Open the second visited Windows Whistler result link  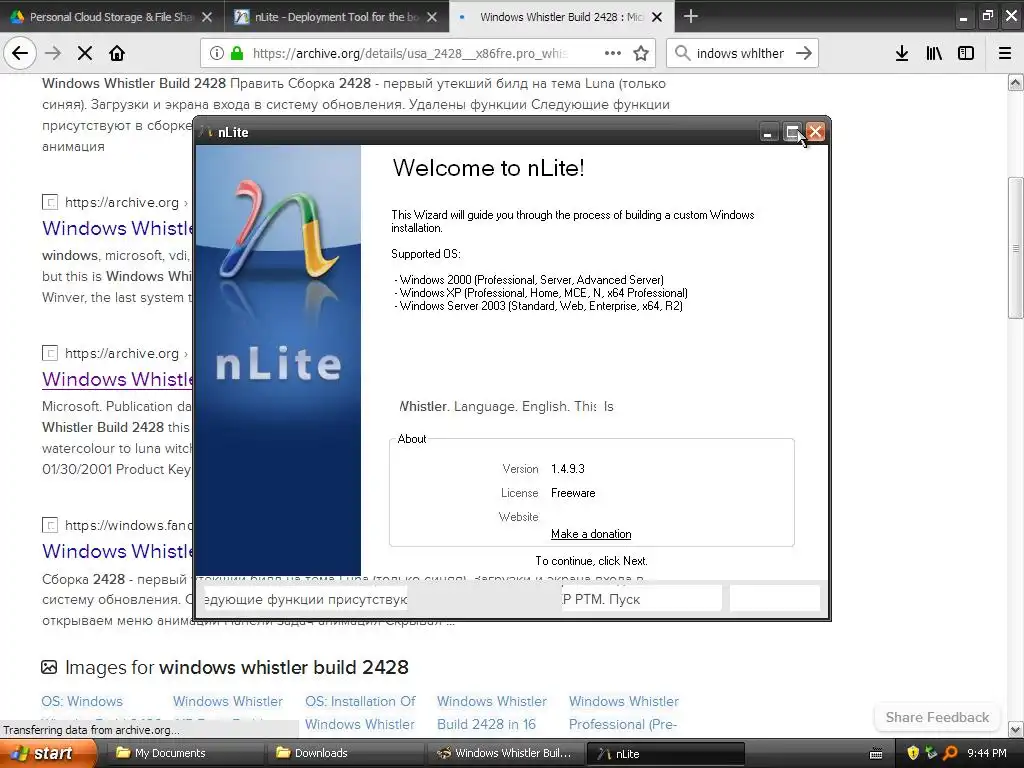[117, 379]
